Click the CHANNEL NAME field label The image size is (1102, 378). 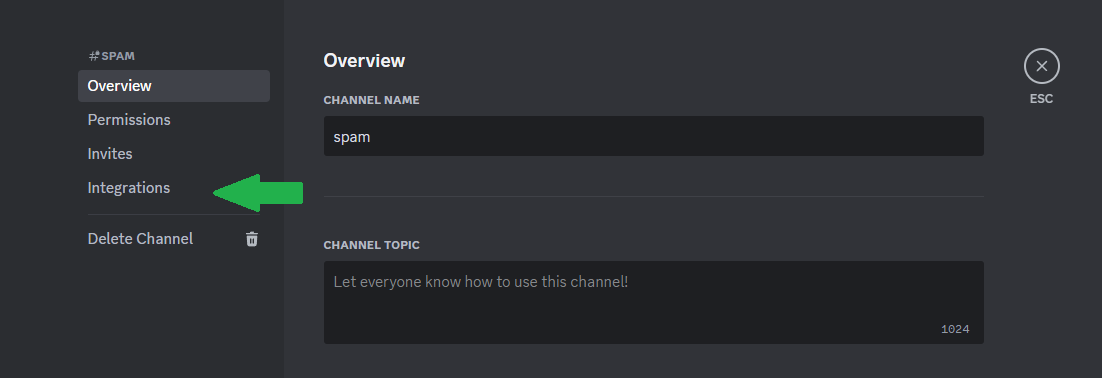point(371,100)
